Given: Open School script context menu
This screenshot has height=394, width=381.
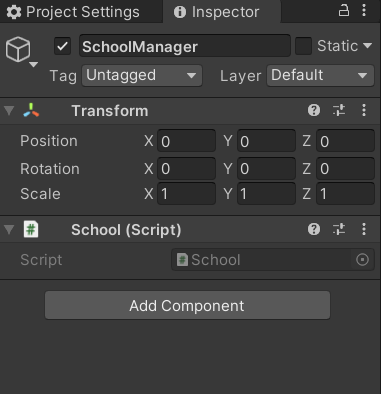Looking at the screenshot, I should (364, 229).
